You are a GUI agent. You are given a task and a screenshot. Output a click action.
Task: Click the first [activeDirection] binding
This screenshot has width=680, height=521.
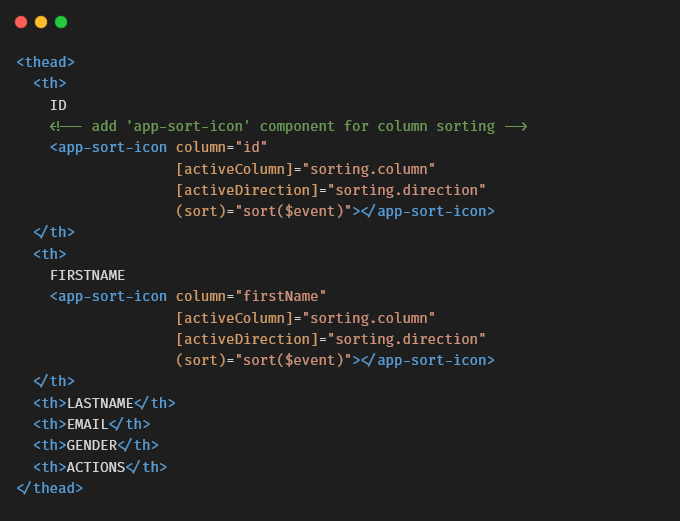[x=247, y=190]
